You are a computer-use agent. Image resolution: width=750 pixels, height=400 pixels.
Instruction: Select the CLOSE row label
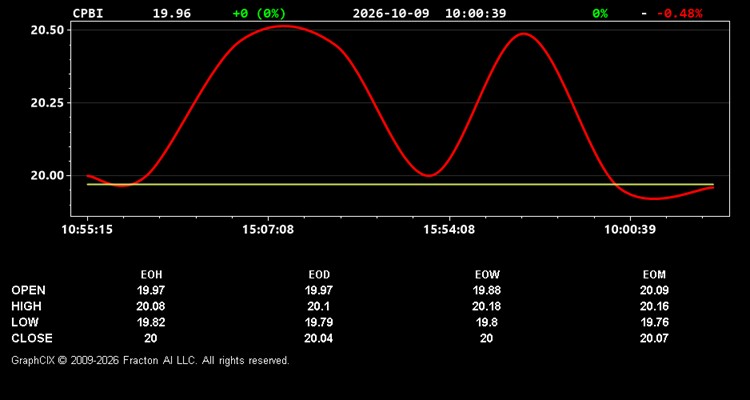[32, 338]
